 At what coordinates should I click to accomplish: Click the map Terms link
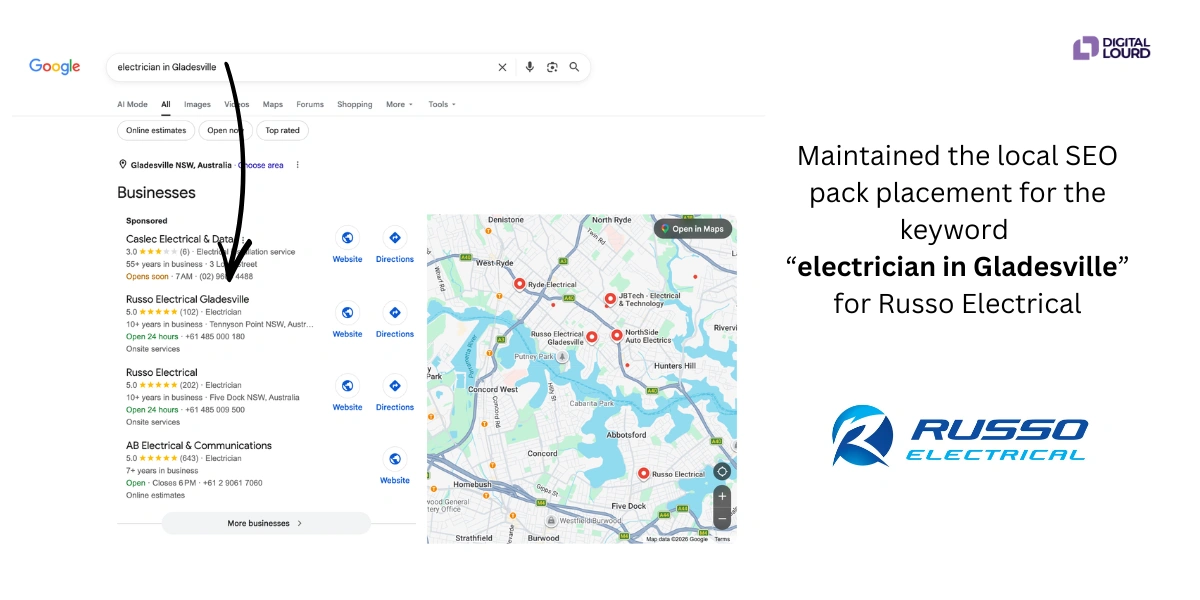[722, 539]
